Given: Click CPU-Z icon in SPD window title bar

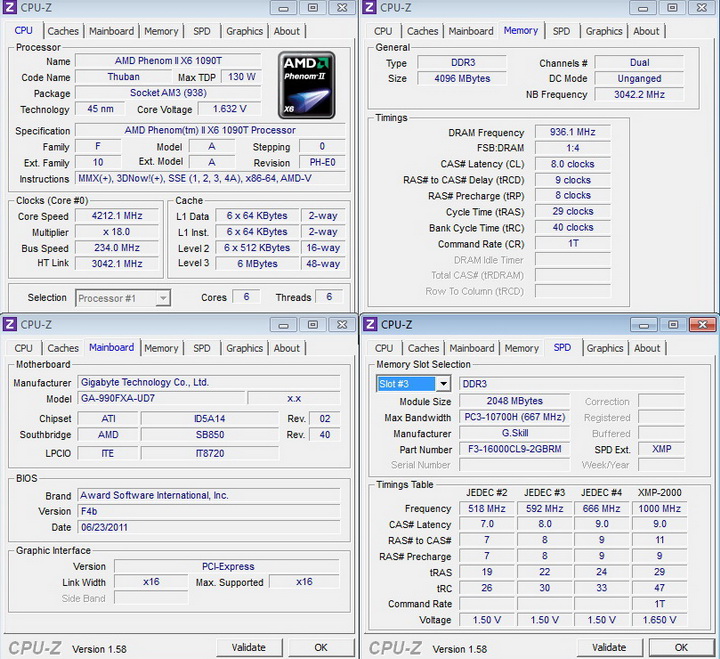Looking at the screenshot, I should pos(370,324).
